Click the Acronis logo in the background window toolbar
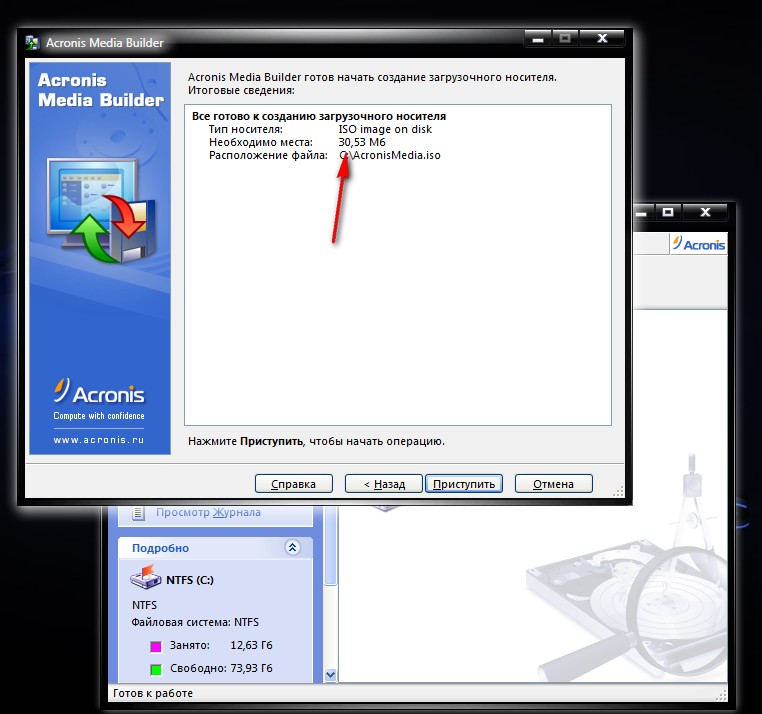The height and width of the screenshot is (714, 762). 699,244
